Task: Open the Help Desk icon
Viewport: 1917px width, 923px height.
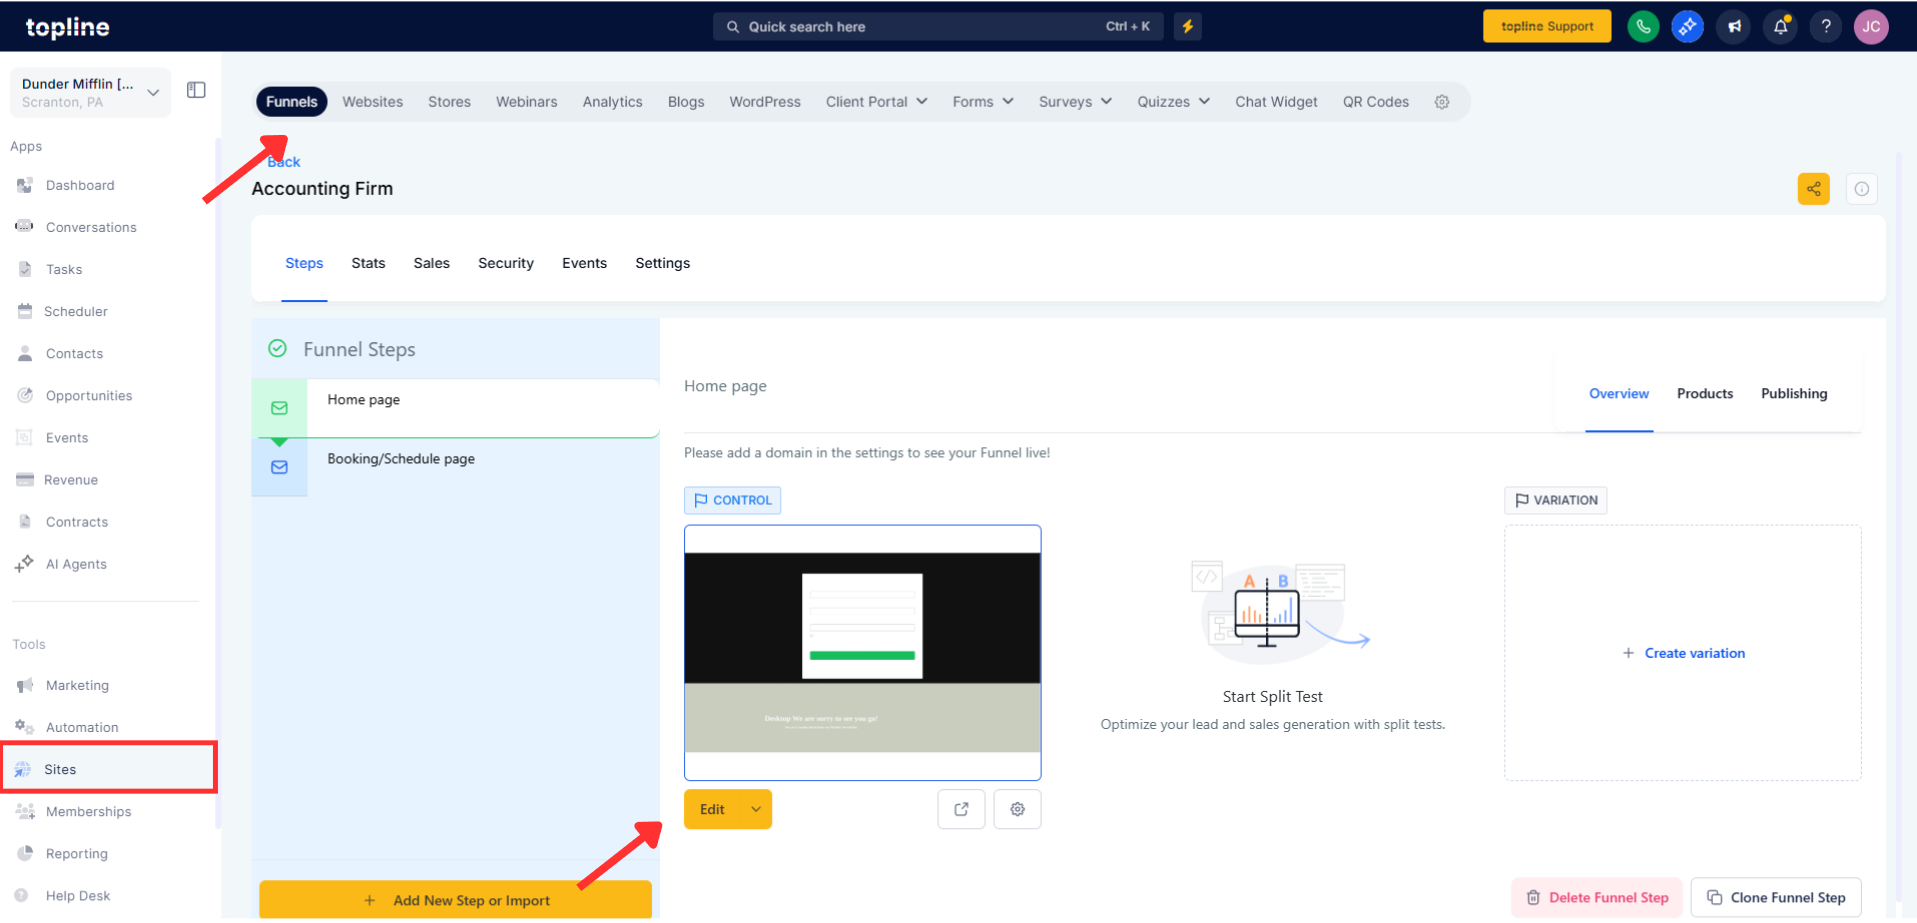Action: pos(22,895)
